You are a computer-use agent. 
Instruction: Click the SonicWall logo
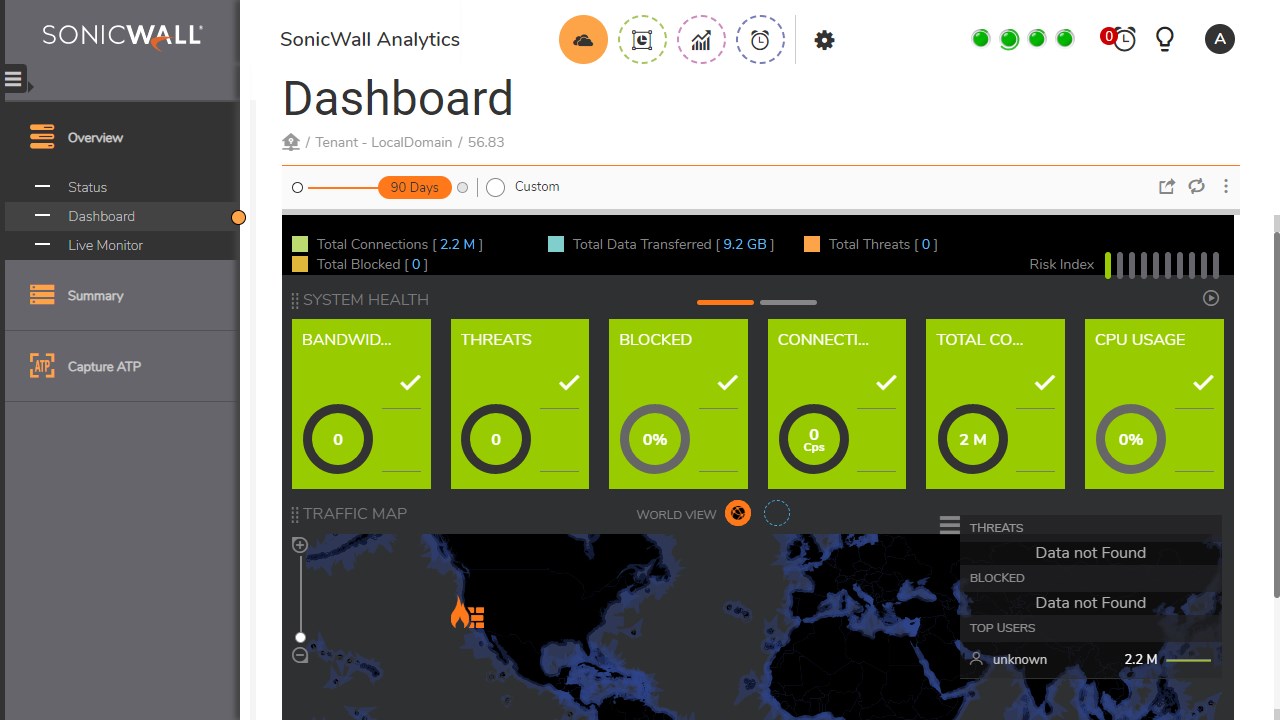pyautogui.click(x=122, y=37)
